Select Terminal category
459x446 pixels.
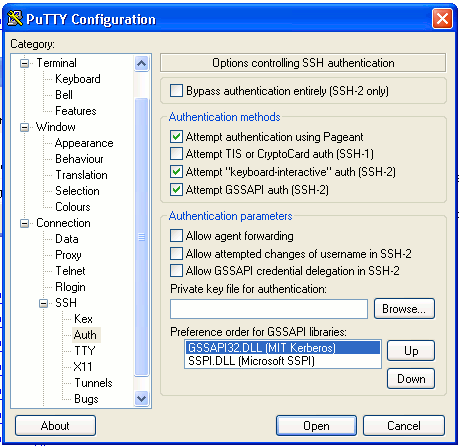click(56, 63)
